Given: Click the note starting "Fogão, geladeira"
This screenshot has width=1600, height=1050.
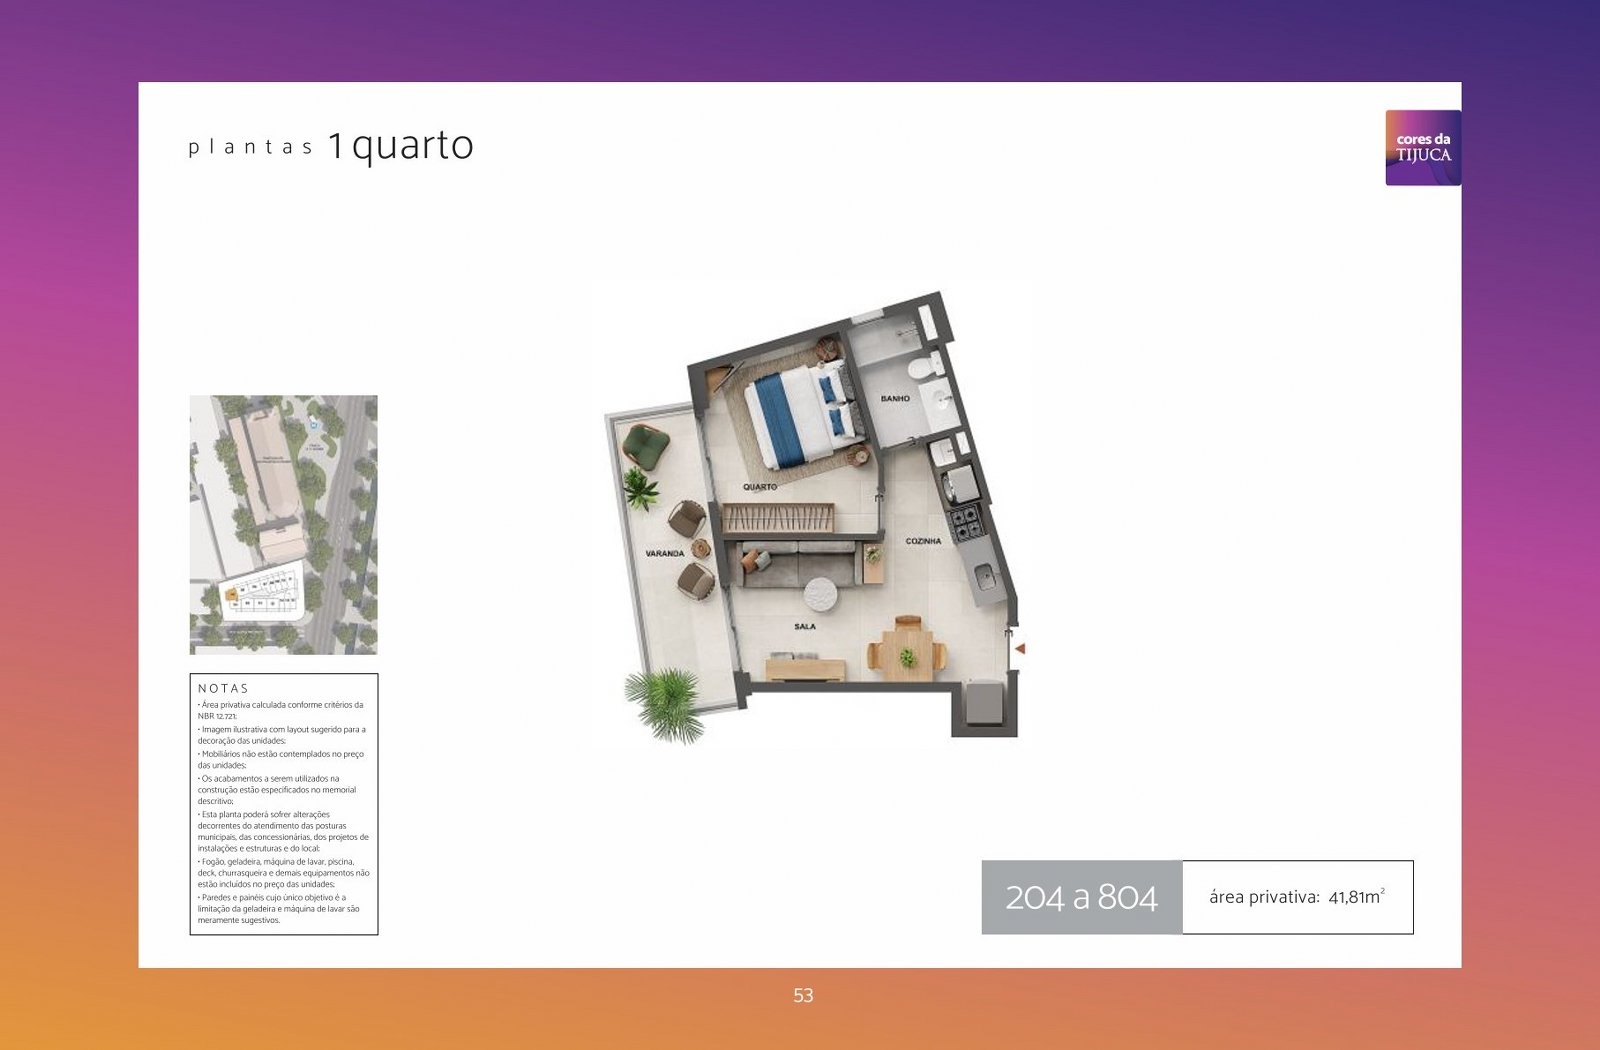Looking at the screenshot, I should click(x=283, y=873).
